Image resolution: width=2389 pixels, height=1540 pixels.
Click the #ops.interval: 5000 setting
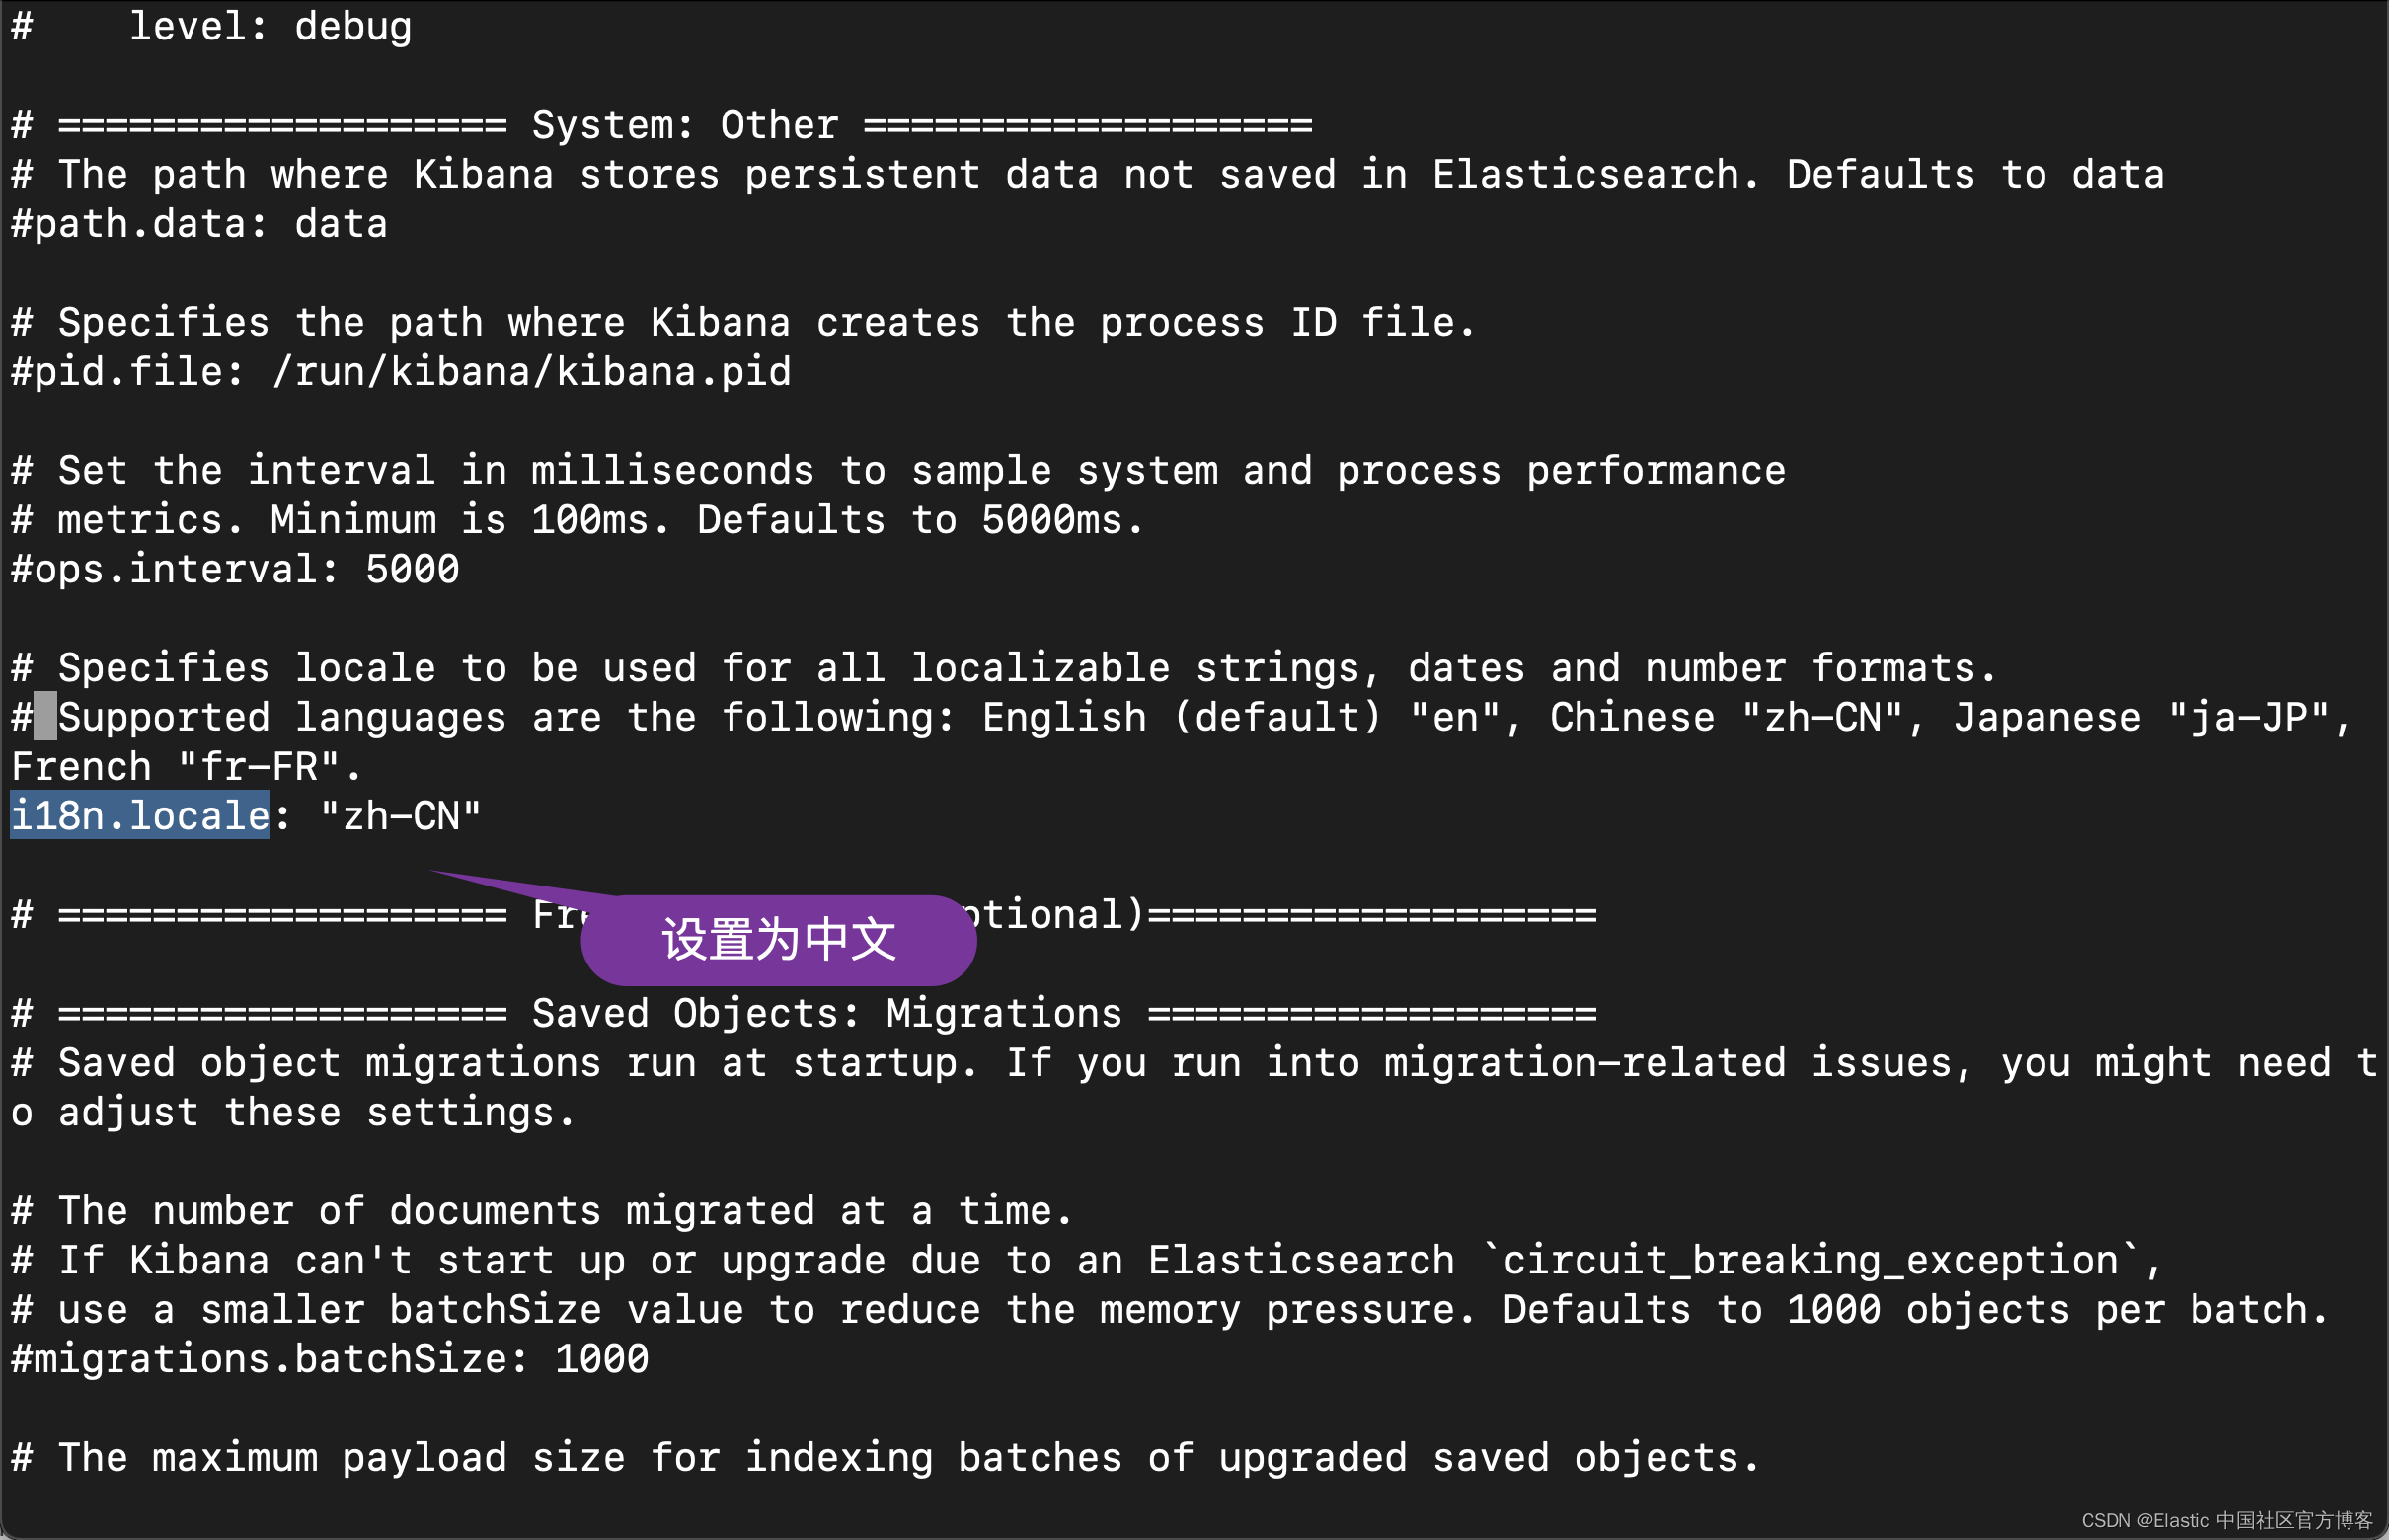pyautogui.click(x=235, y=569)
